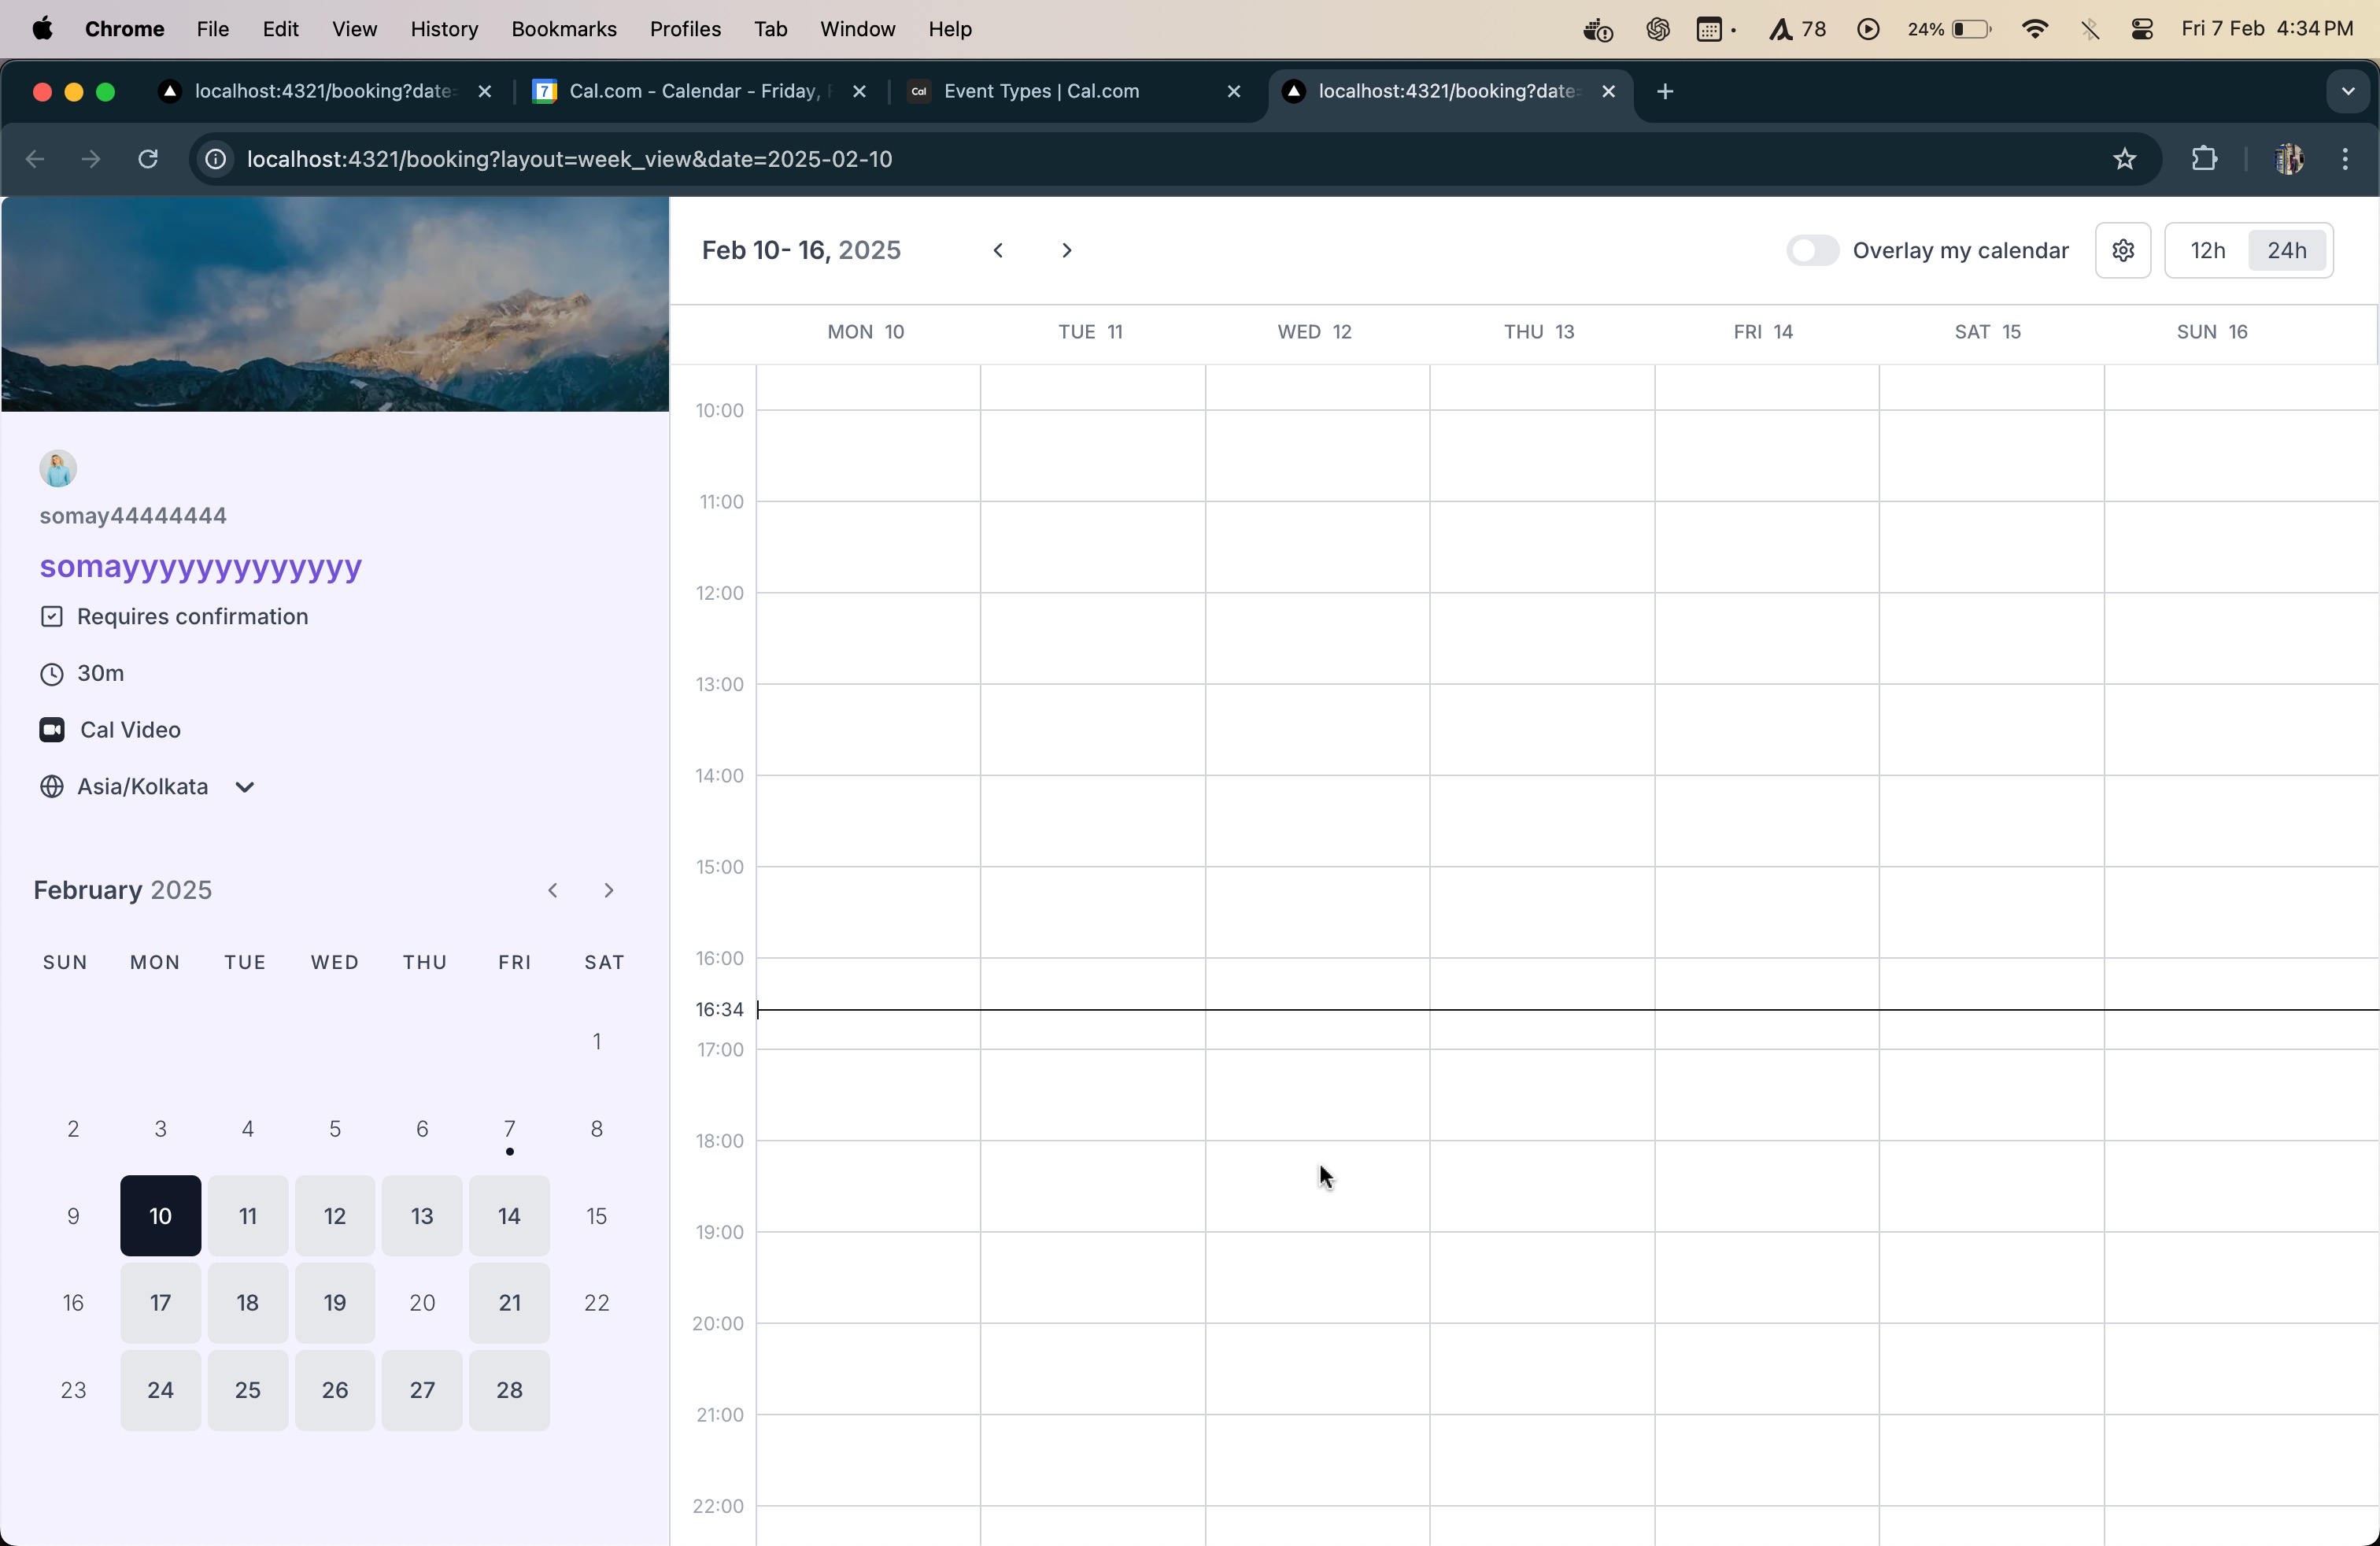Check battery status in menu bar

coord(1949,29)
